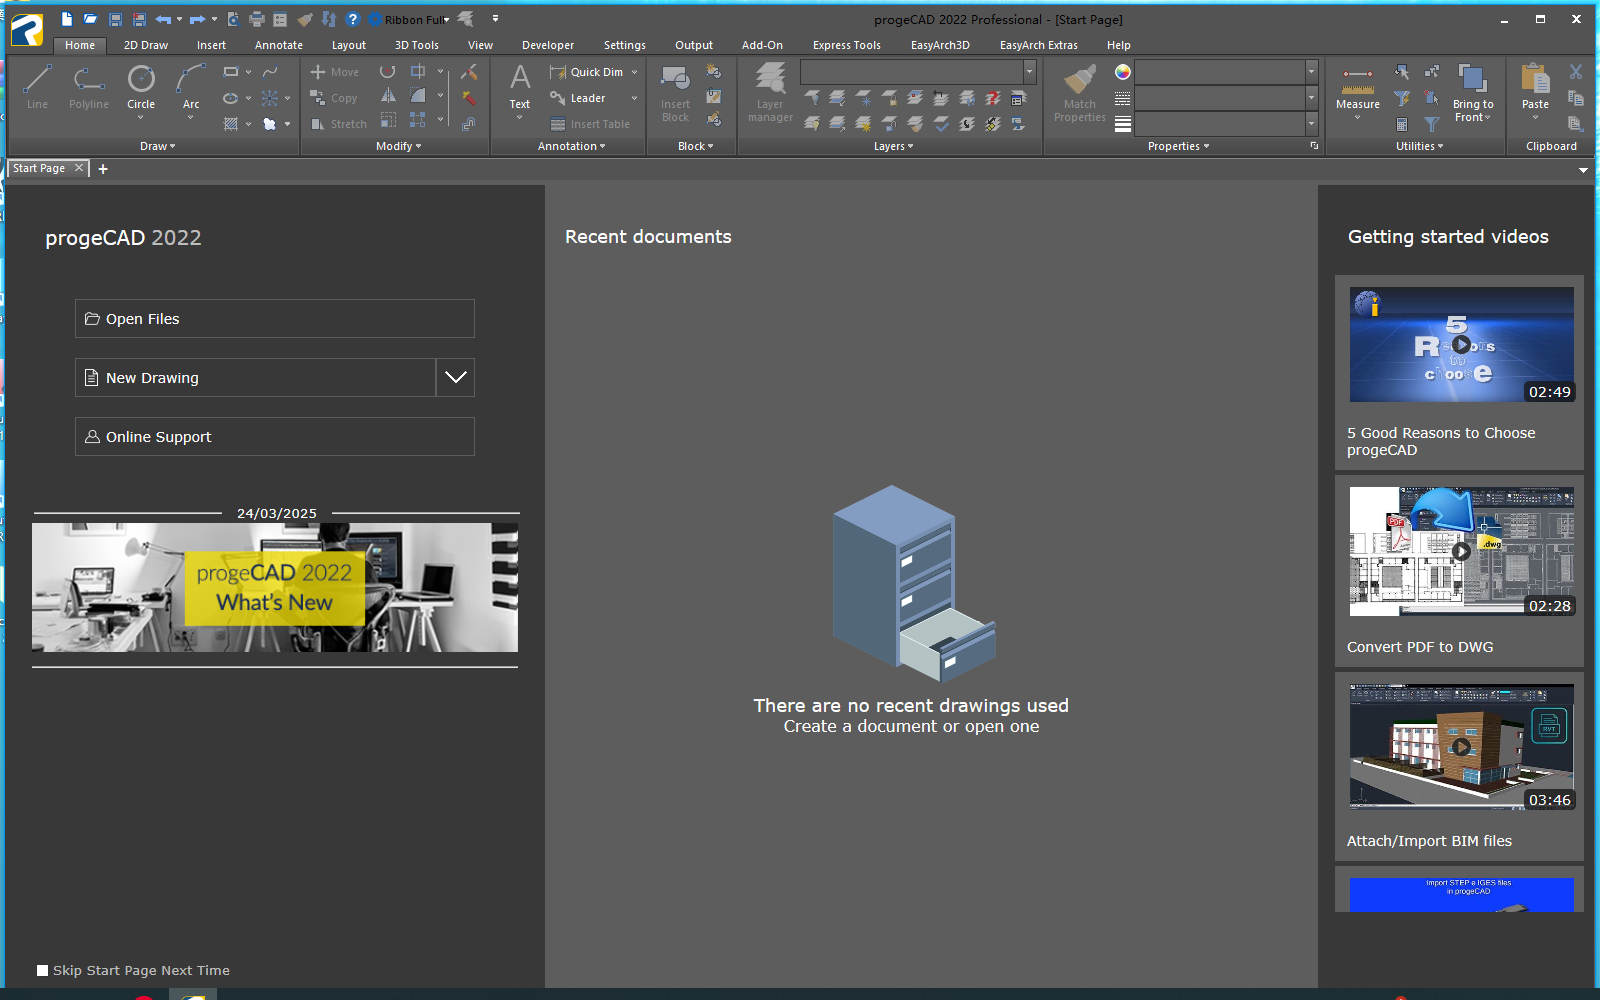Switch to the 3D Tools ribbon tab

pos(417,45)
